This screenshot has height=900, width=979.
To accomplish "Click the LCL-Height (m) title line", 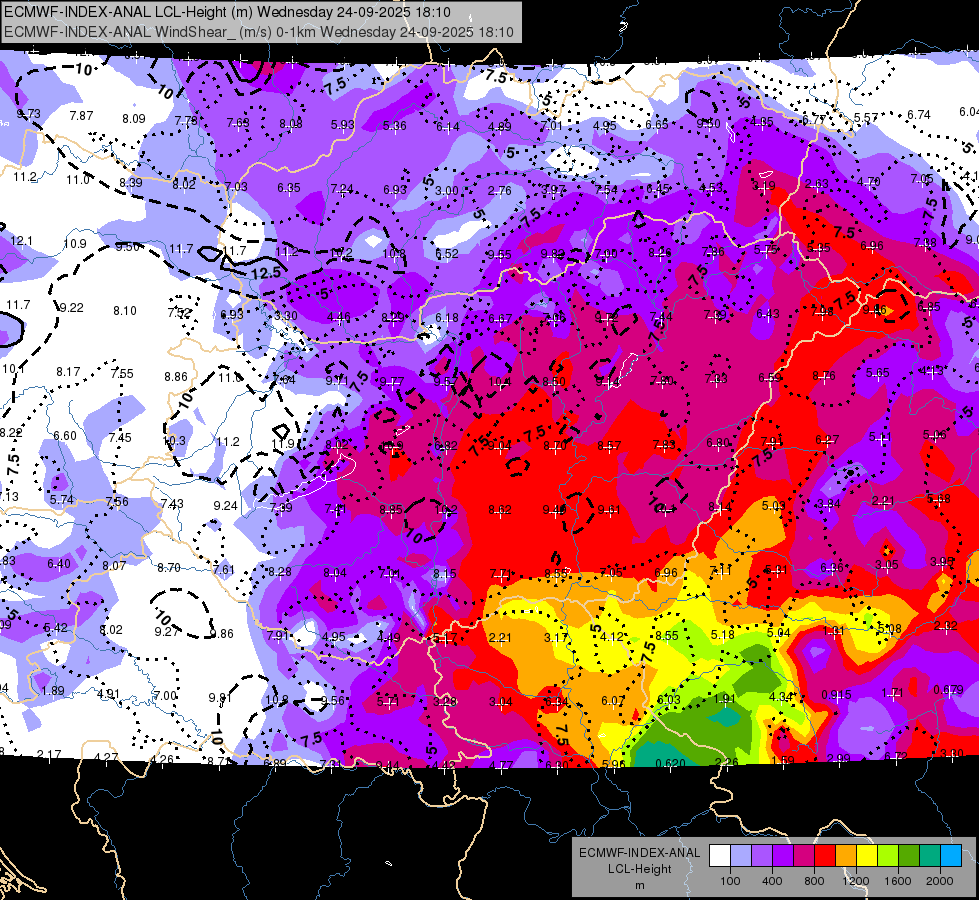I will (227, 12).
